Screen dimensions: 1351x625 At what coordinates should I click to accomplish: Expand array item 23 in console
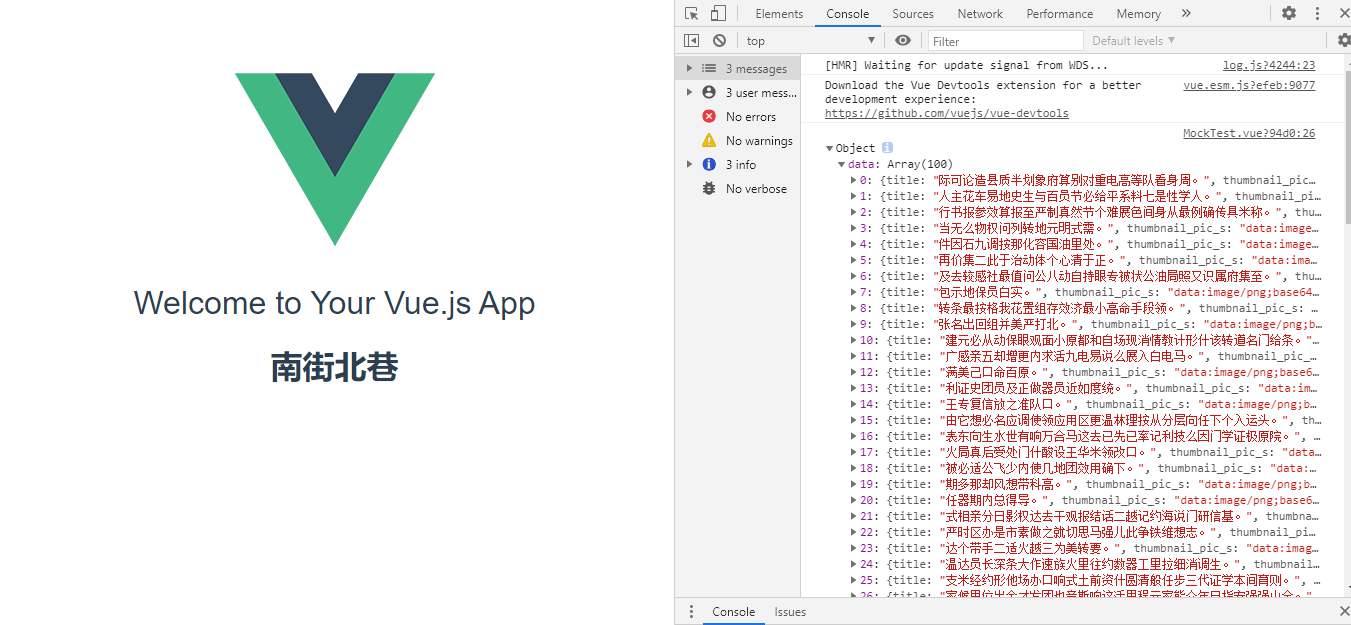[x=853, y=548]
